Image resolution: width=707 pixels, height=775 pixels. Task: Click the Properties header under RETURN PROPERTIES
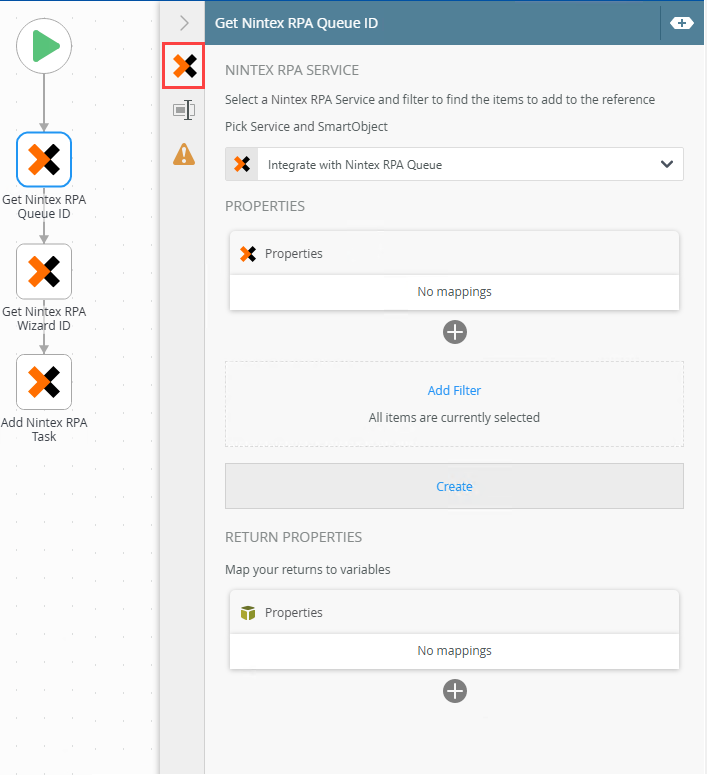[x=294, y=612]
